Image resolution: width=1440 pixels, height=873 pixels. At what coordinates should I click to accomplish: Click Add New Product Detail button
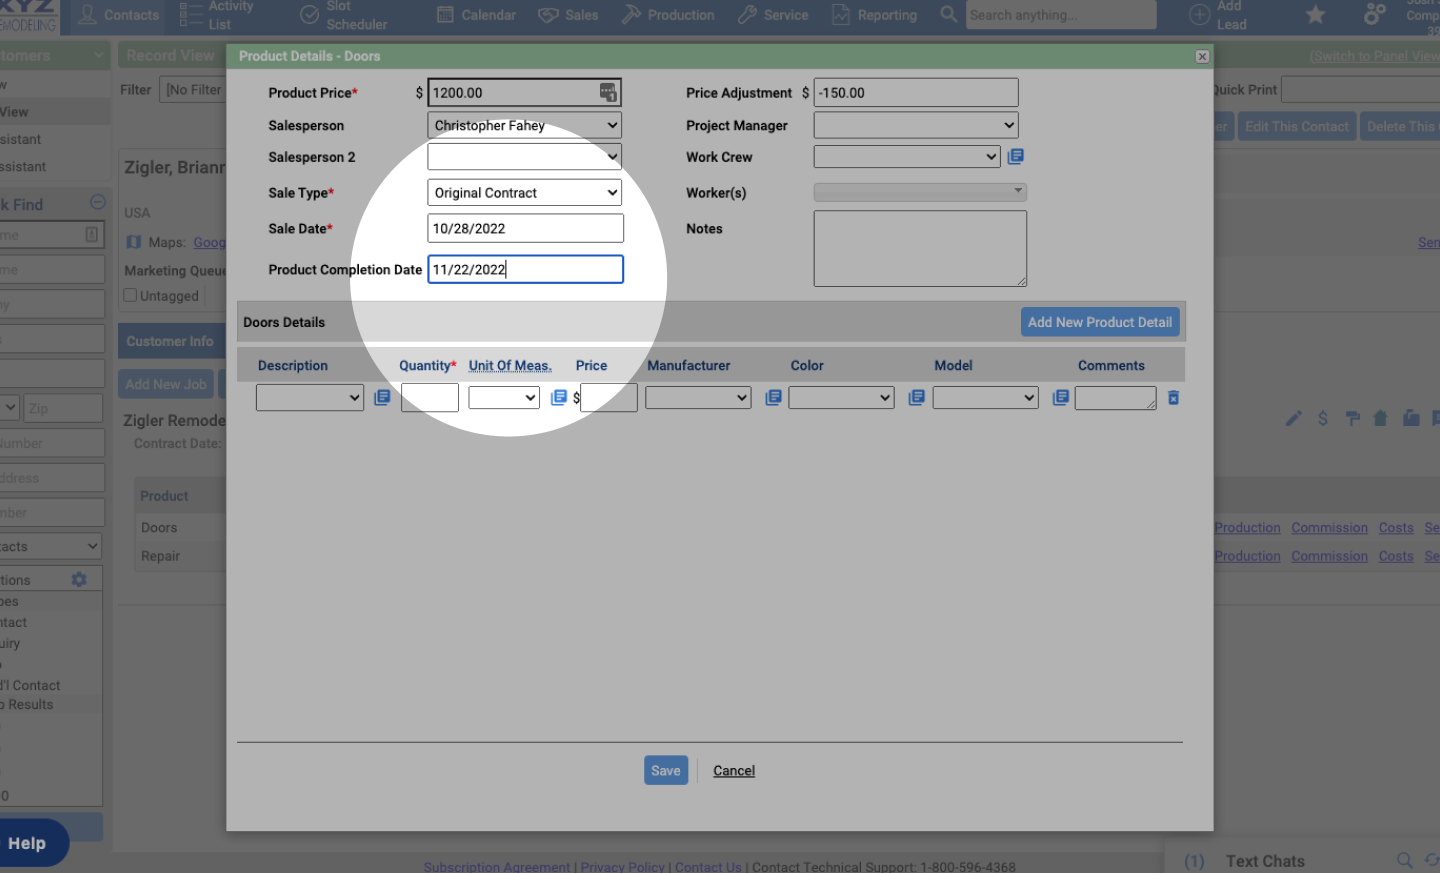pyautogui.click(x=1100, y=322)
